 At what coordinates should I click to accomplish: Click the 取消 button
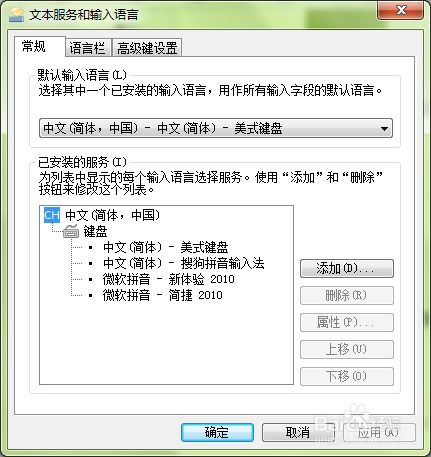[x=298, y=432]
